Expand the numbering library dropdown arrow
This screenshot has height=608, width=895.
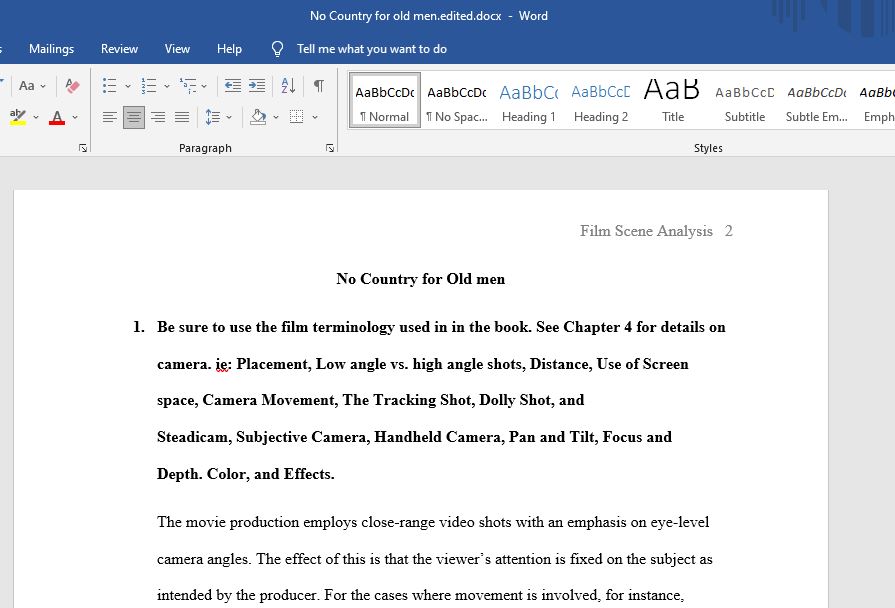point(167,86)
